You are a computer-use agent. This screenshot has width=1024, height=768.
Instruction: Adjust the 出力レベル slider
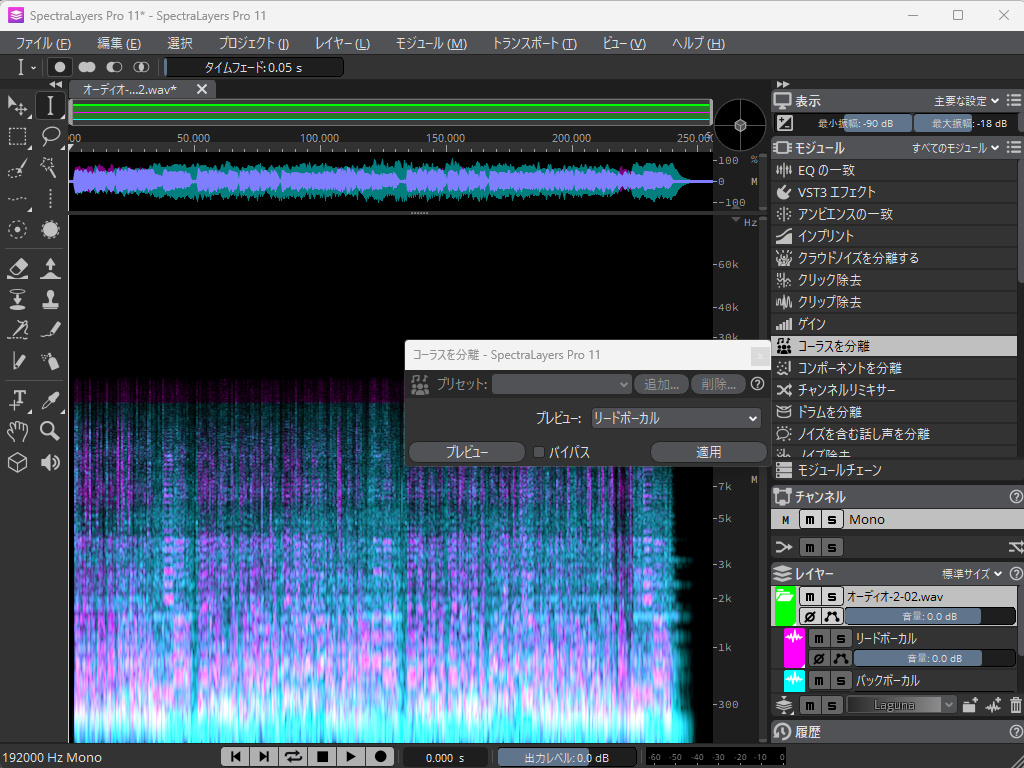[566, 757]
